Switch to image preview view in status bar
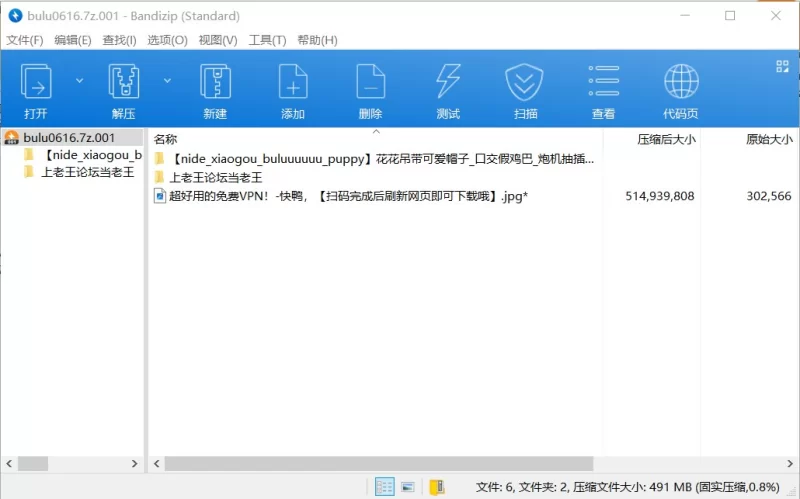 pyautogui.click(x=408, y=487)
